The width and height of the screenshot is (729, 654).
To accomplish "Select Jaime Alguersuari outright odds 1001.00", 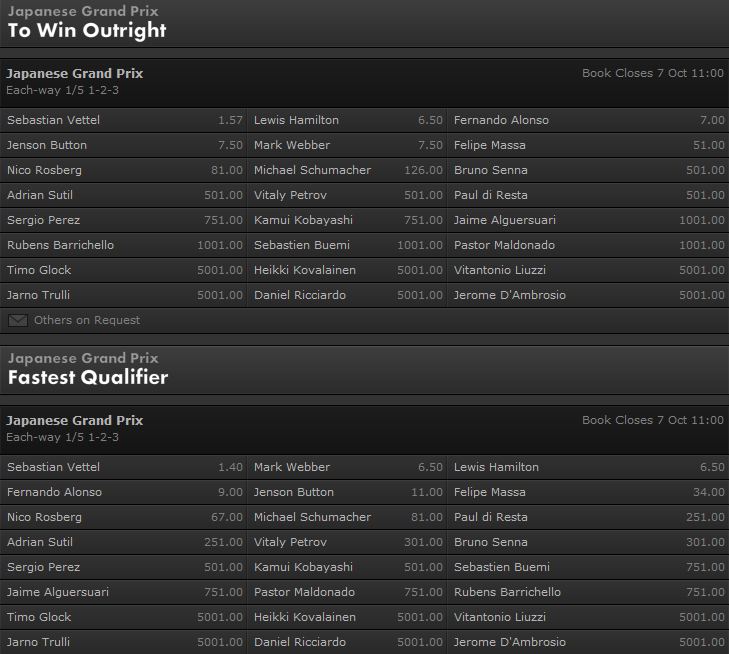I will 588,220.
